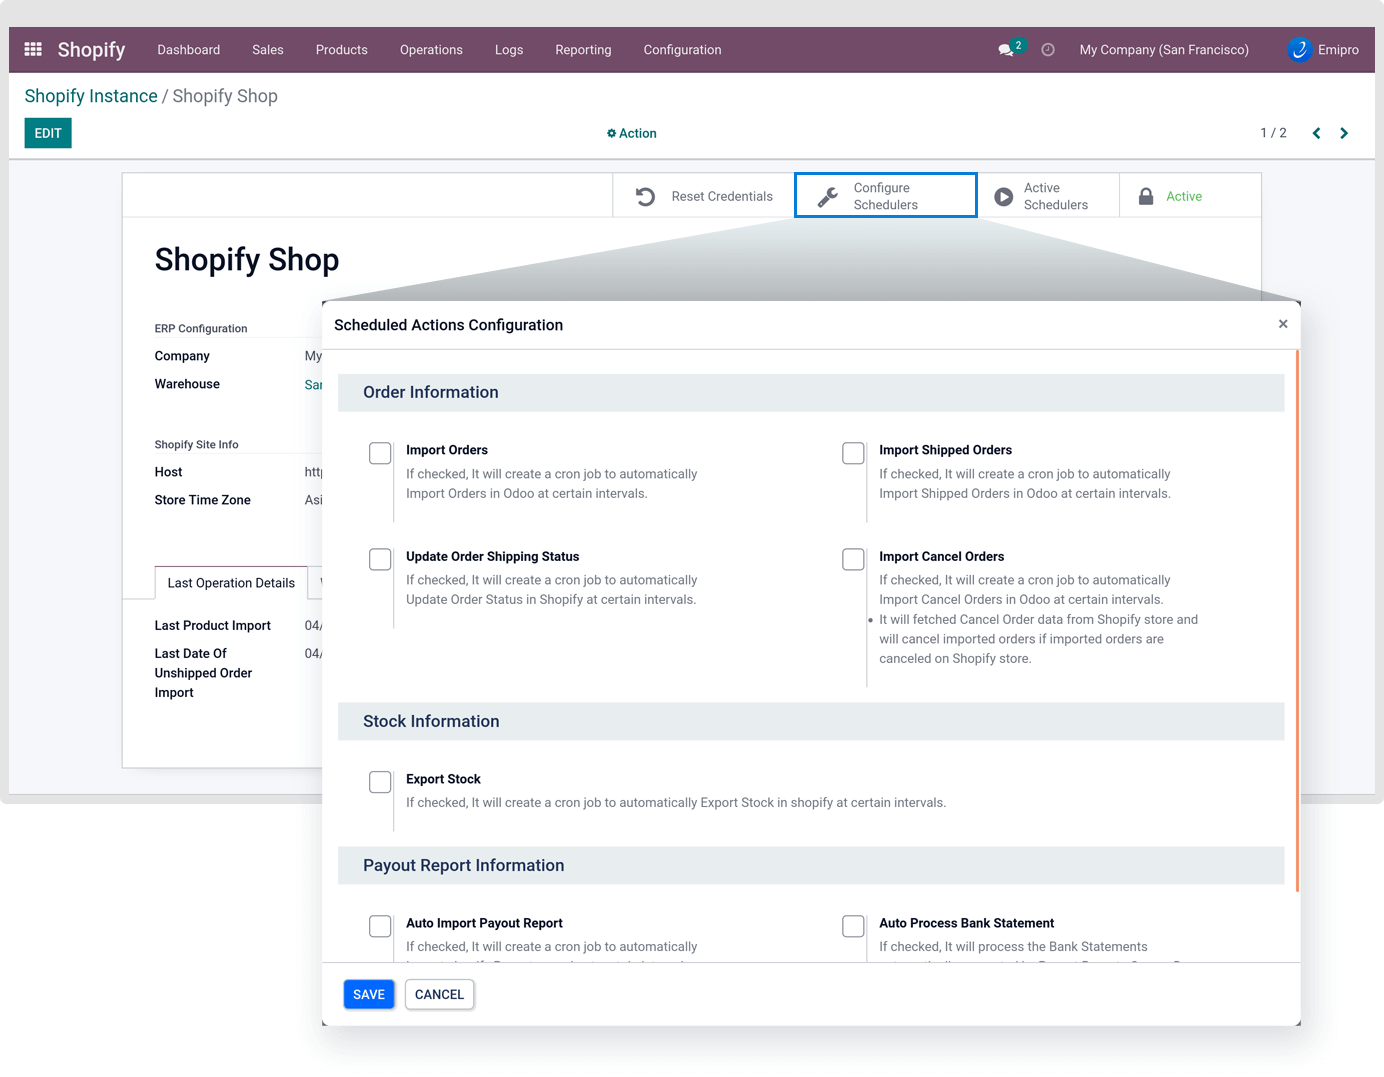Open the Logs menu
The image size is (1384, 1077).
click(509, 49)
